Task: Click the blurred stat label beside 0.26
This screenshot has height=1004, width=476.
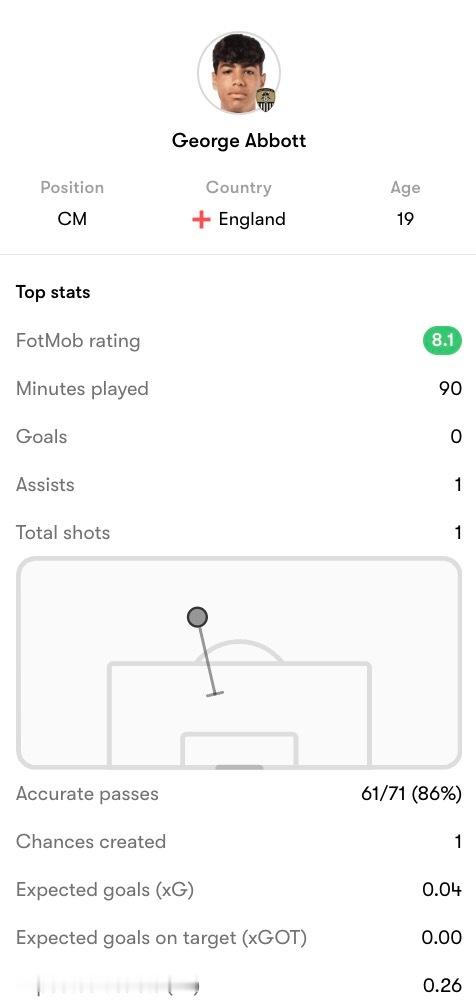Action: tap(117, 985)
